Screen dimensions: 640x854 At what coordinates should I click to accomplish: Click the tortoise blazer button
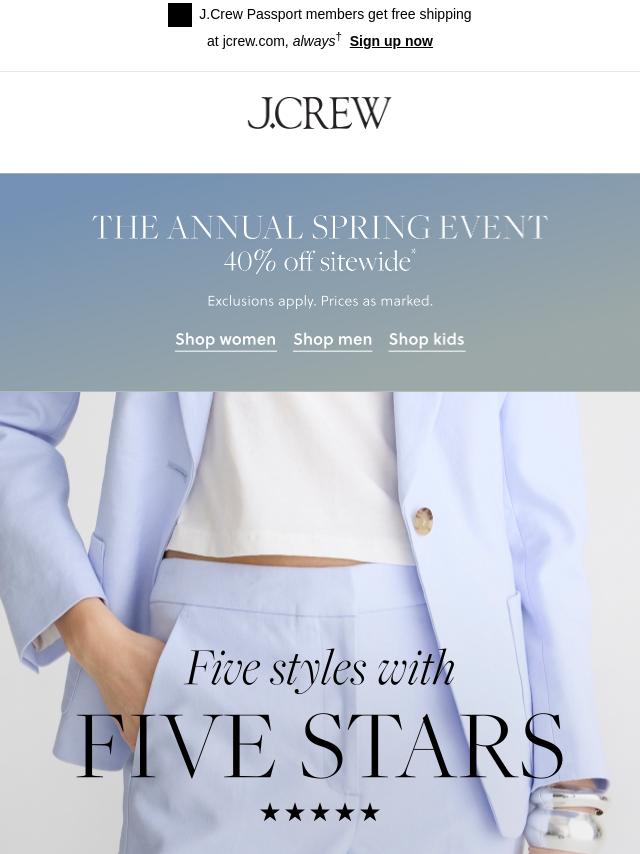pos(423,521)
